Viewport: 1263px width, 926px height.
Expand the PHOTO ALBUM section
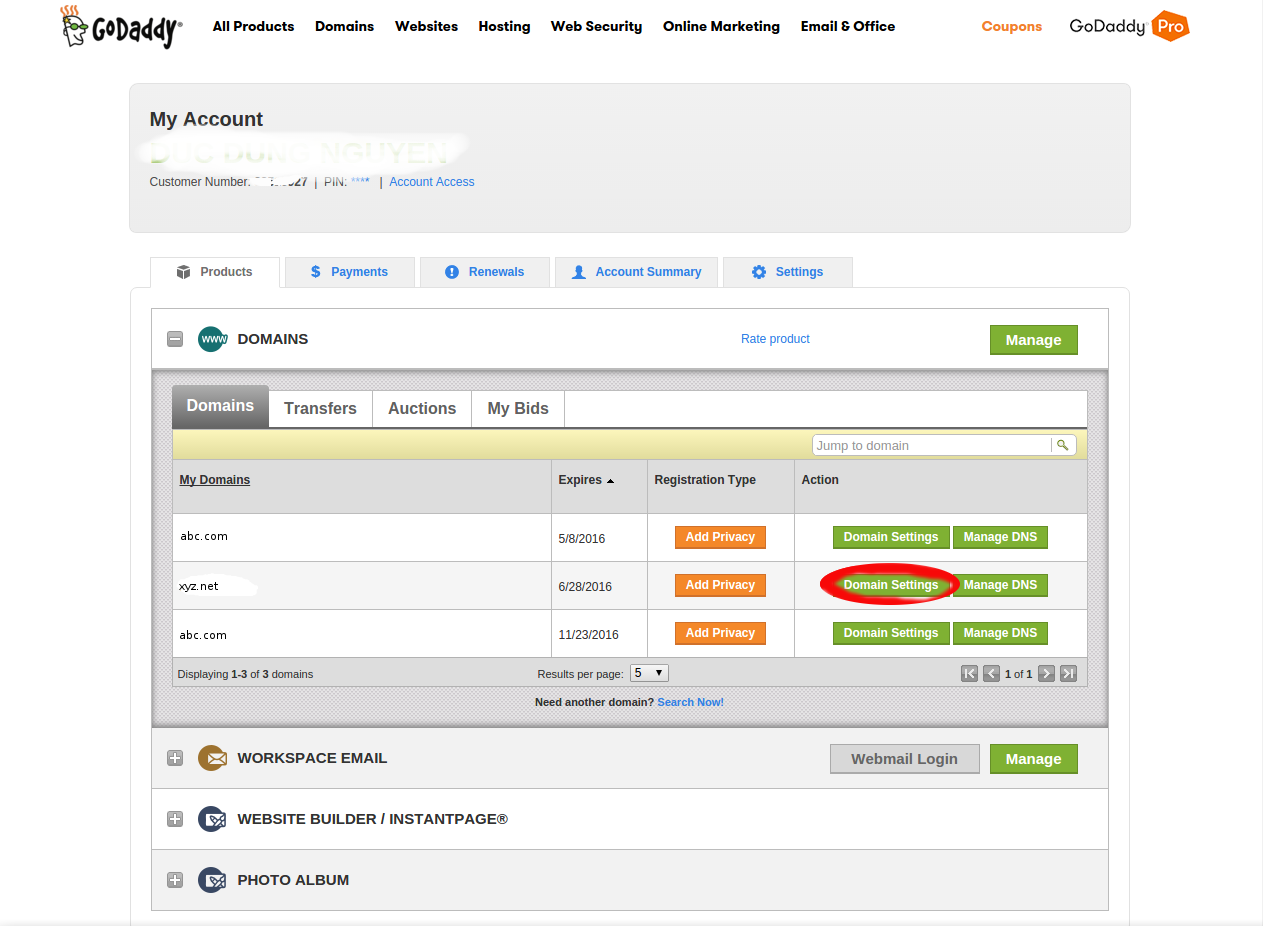coord(175,880)
